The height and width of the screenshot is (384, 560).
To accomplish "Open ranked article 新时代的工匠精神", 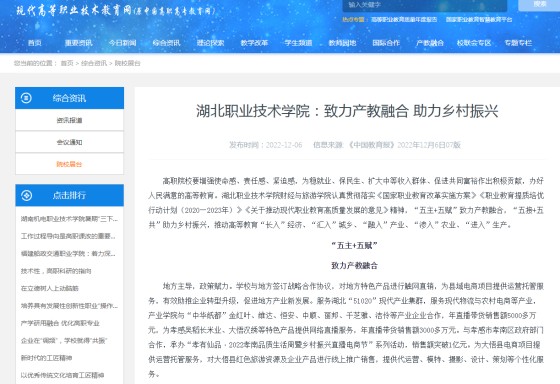I will (x=46, y=358).
